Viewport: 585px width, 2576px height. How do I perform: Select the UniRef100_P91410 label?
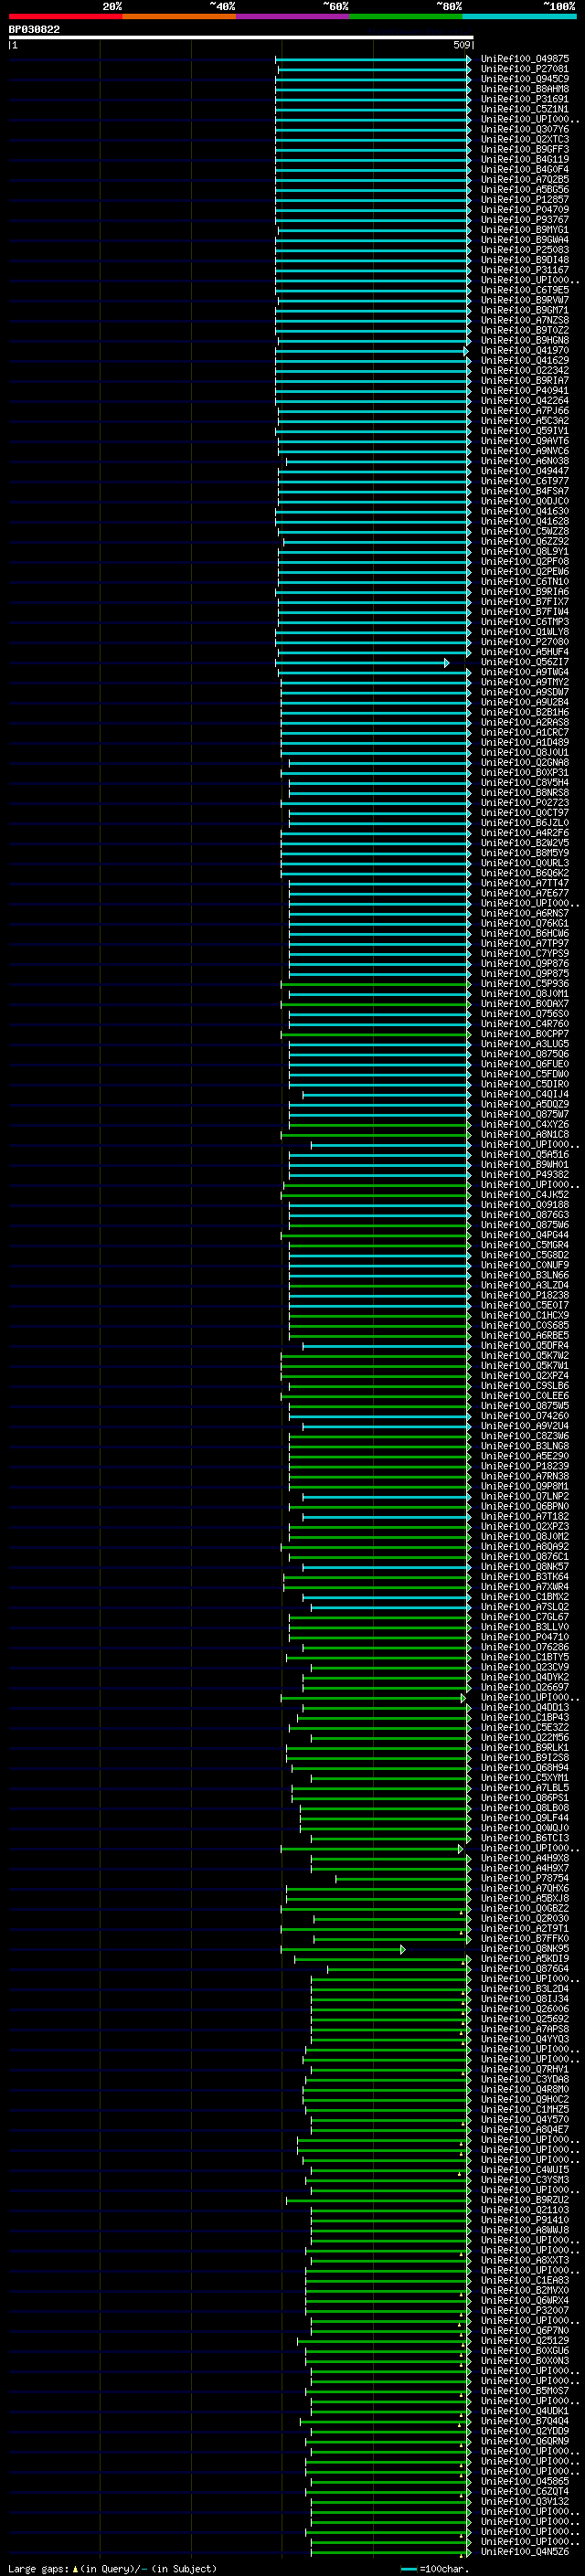(x=525, y=2221)
